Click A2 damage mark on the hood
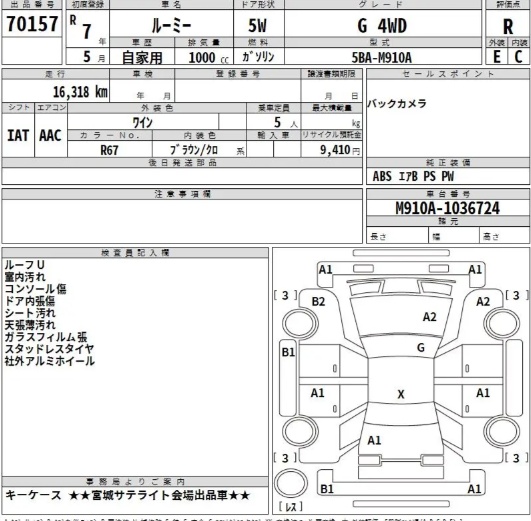 429,317
